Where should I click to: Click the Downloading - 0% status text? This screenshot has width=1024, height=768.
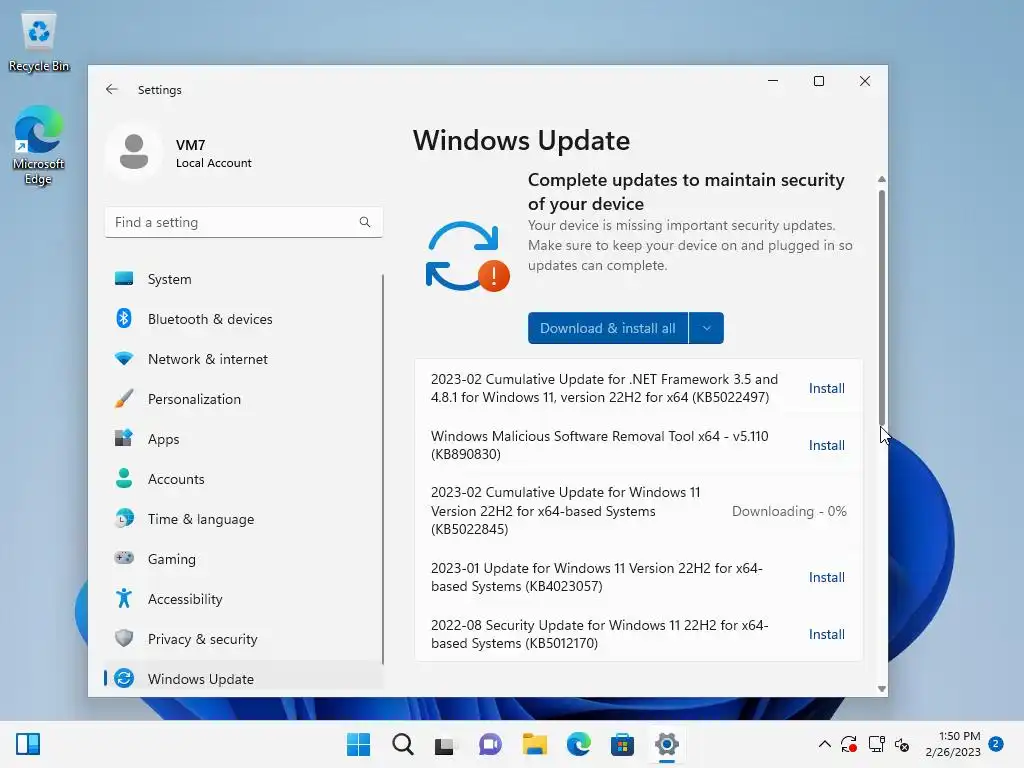click(789, 511)
